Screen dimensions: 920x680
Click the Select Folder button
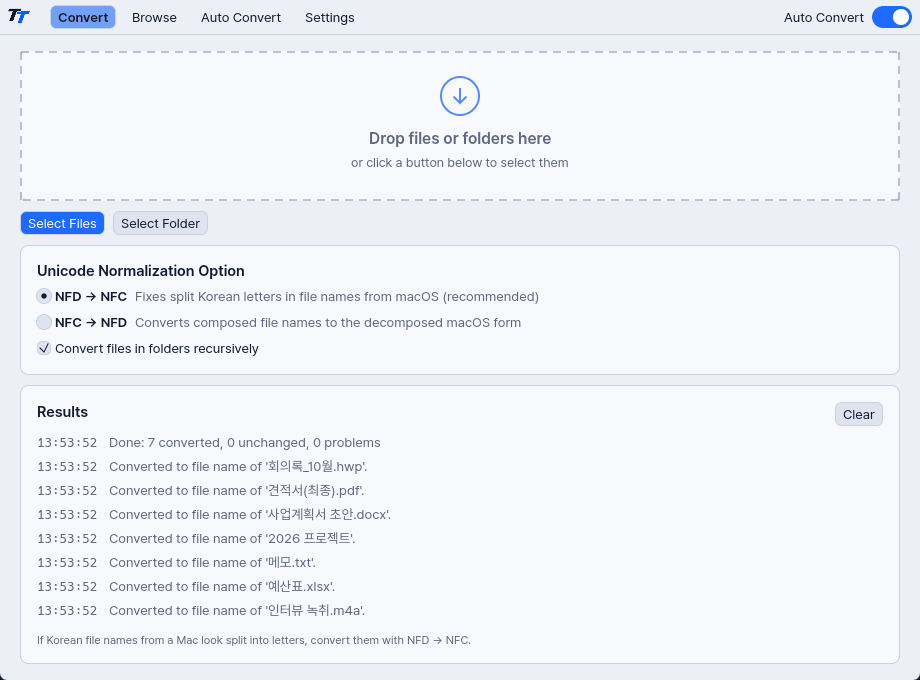coord(160,224)
